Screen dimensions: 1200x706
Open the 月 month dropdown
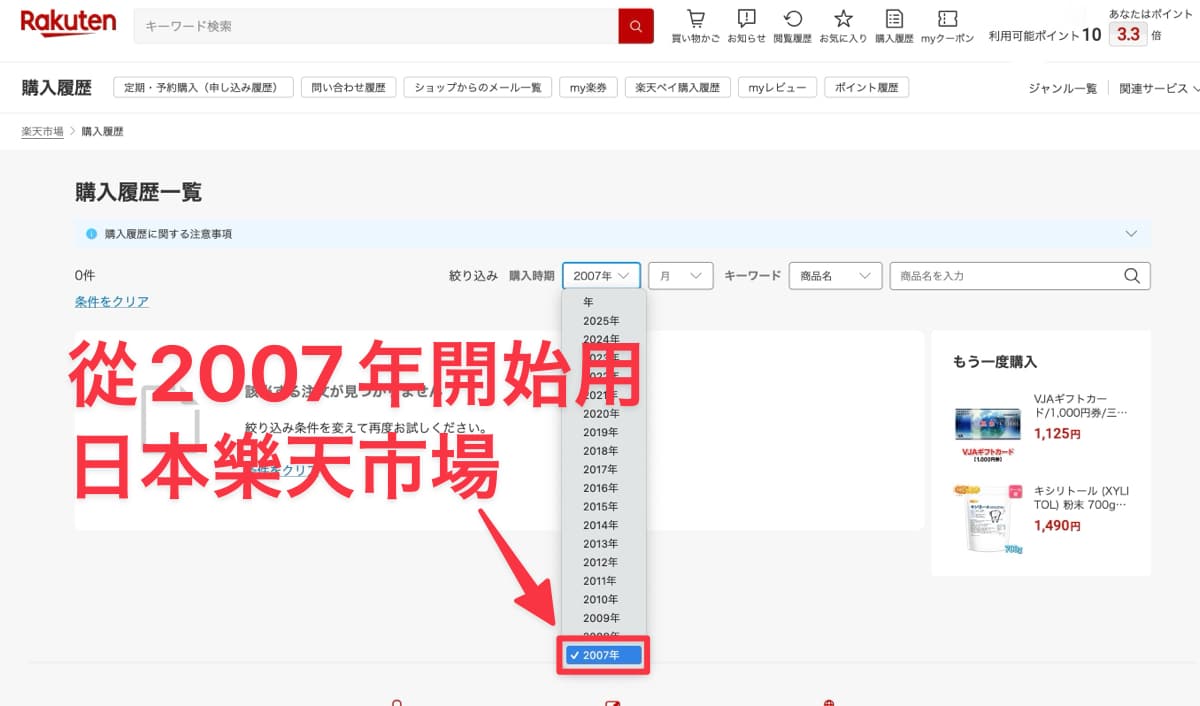[680, 276]
